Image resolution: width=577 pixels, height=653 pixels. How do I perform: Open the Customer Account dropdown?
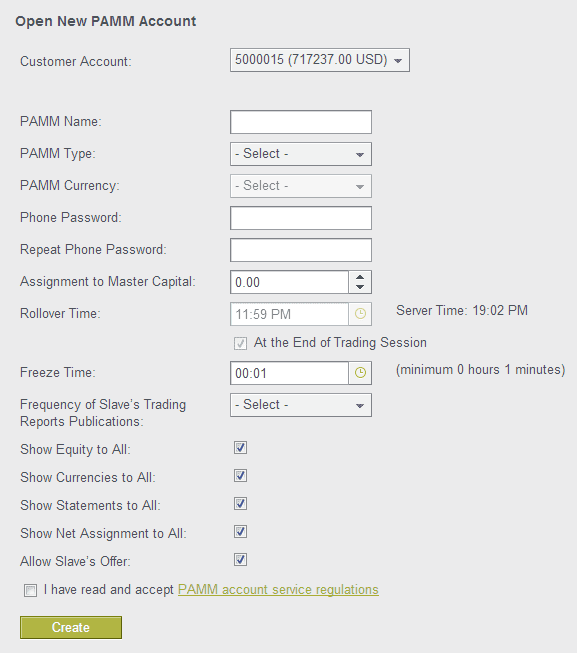[x=320, y=60]
